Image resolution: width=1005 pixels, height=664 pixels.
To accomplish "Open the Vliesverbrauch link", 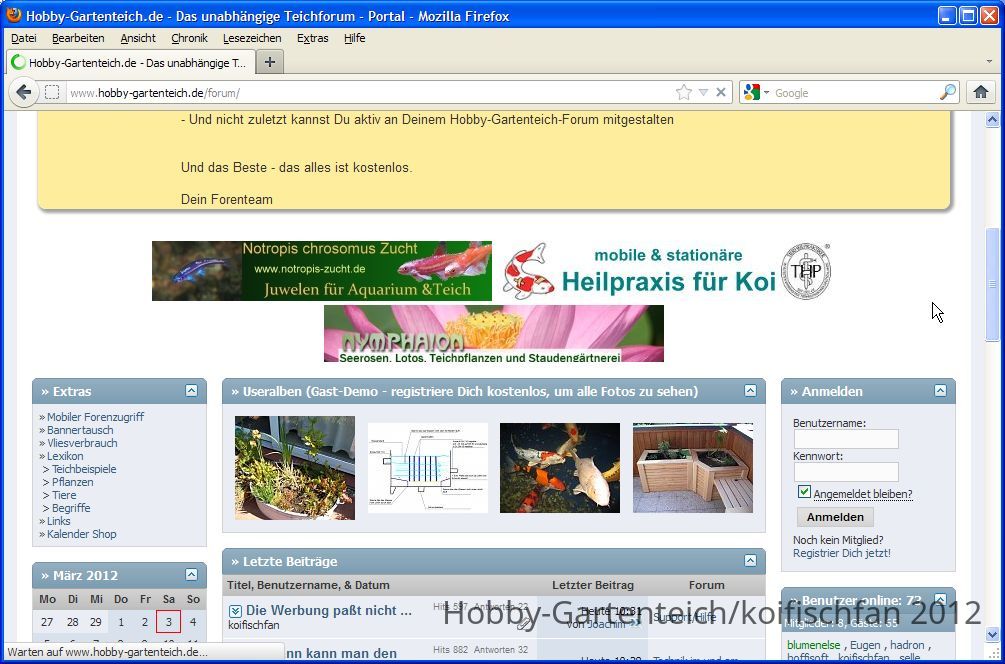I will pyautogui.click(x=82, y=443).
